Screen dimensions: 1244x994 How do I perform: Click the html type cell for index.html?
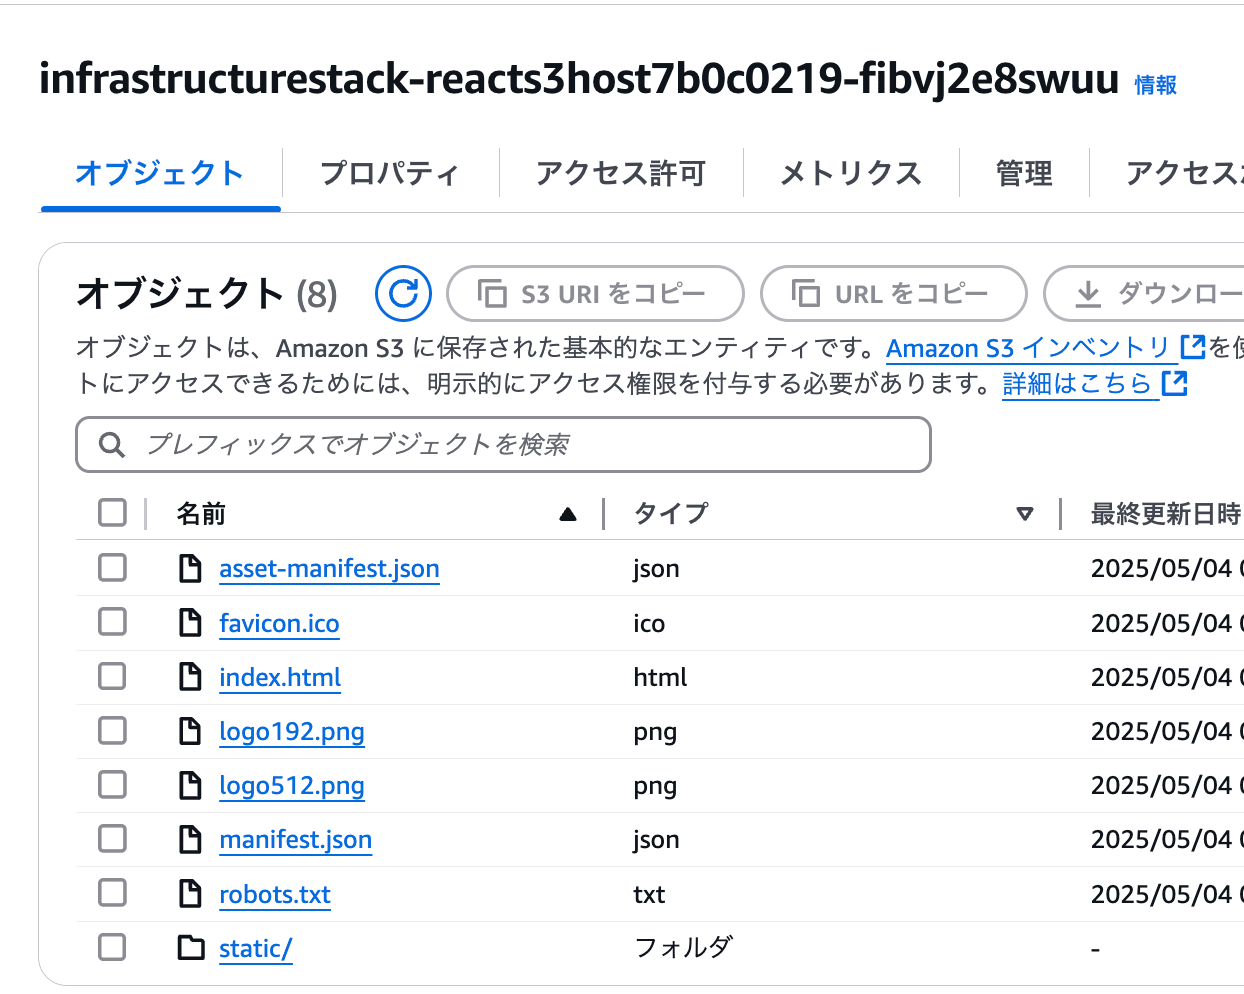[660, 677]
